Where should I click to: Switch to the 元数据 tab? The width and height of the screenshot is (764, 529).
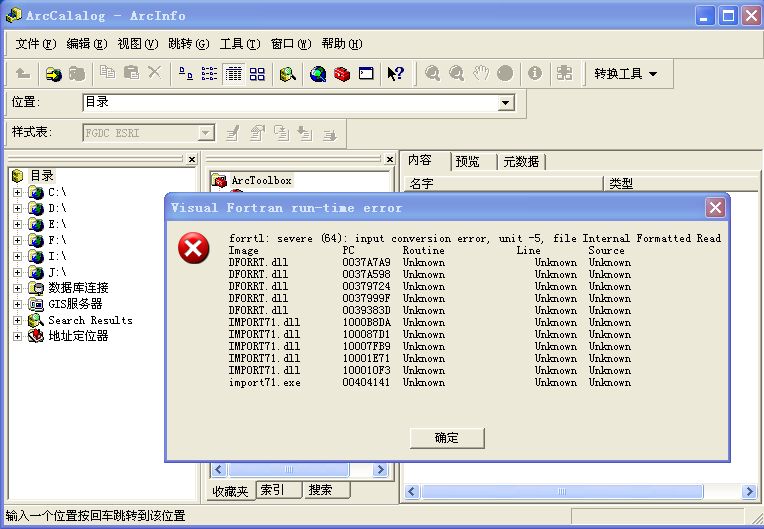tap(521, 161)
